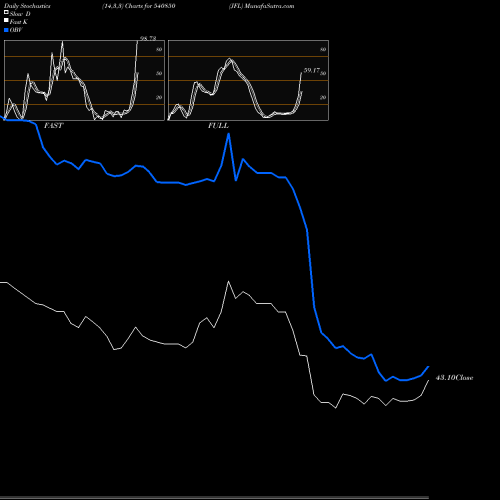Click the Fast K legend swatch
The height and width of the screenshot is (500, 500).
pos(6,20)
